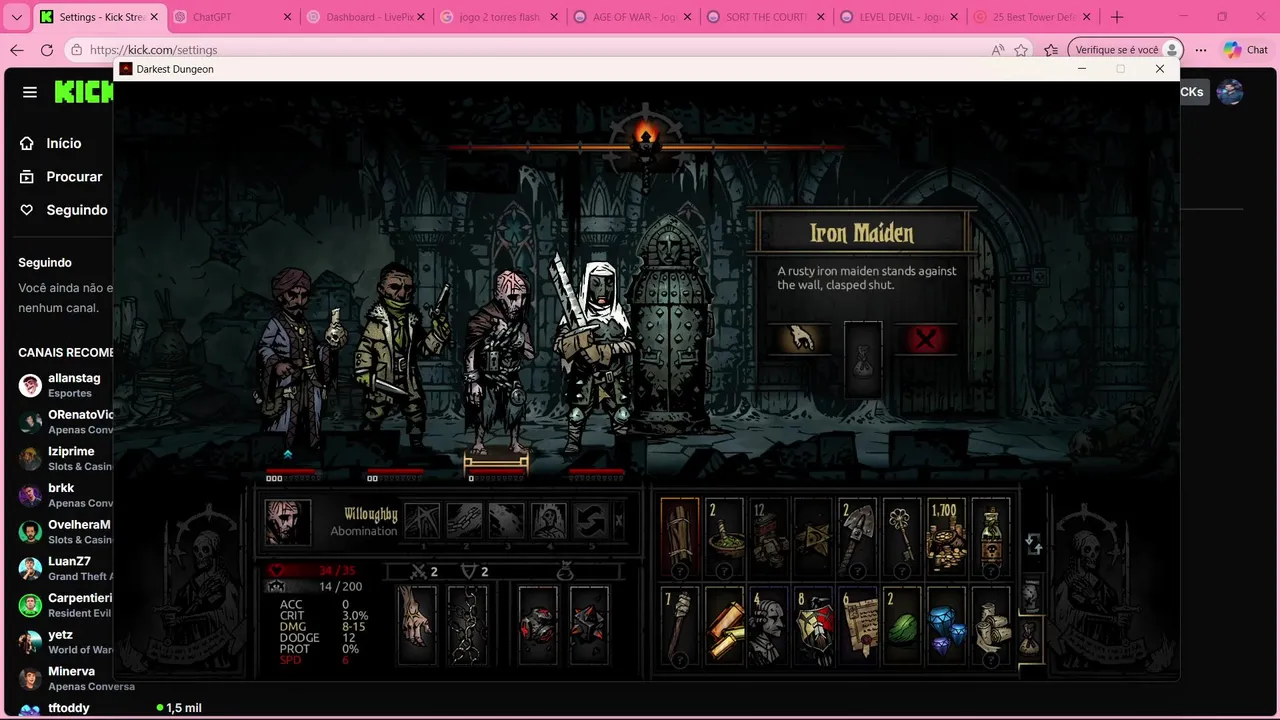Select the blue sapphire gems
Image resolution: width=1280 pixels, height=720 pixels.
coord(946,628)
